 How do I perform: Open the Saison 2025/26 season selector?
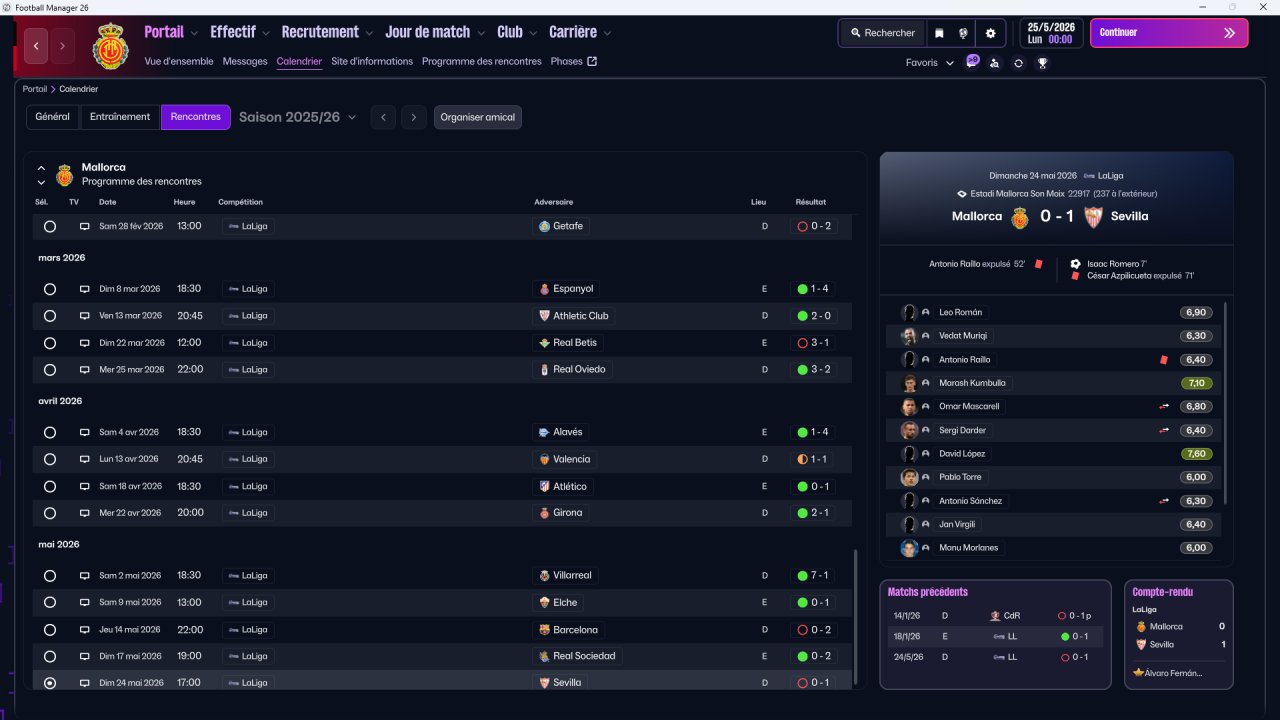[298, 117]
